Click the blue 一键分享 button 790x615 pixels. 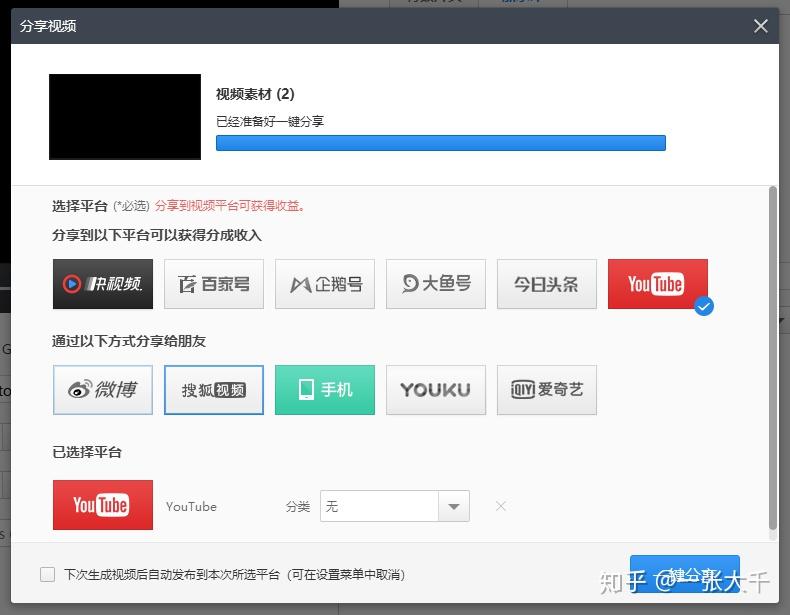(685, 574)
